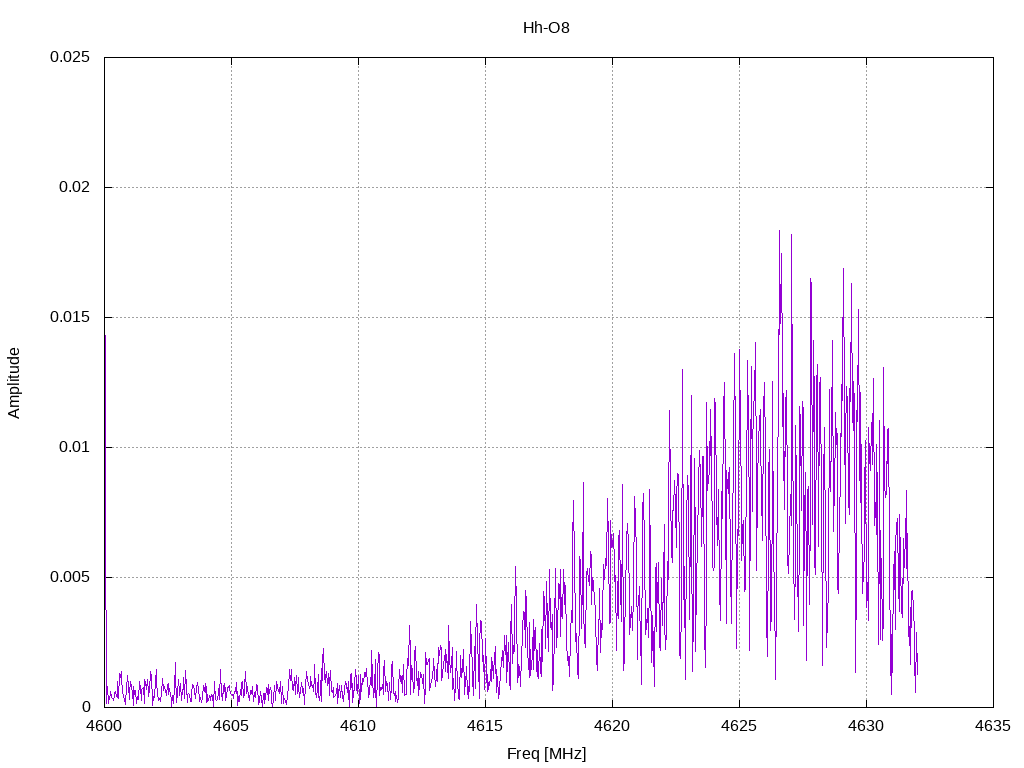Click the 4600 x-axis tick label
The height and width of the screenshot is (768, 1024).
[104, 726]
